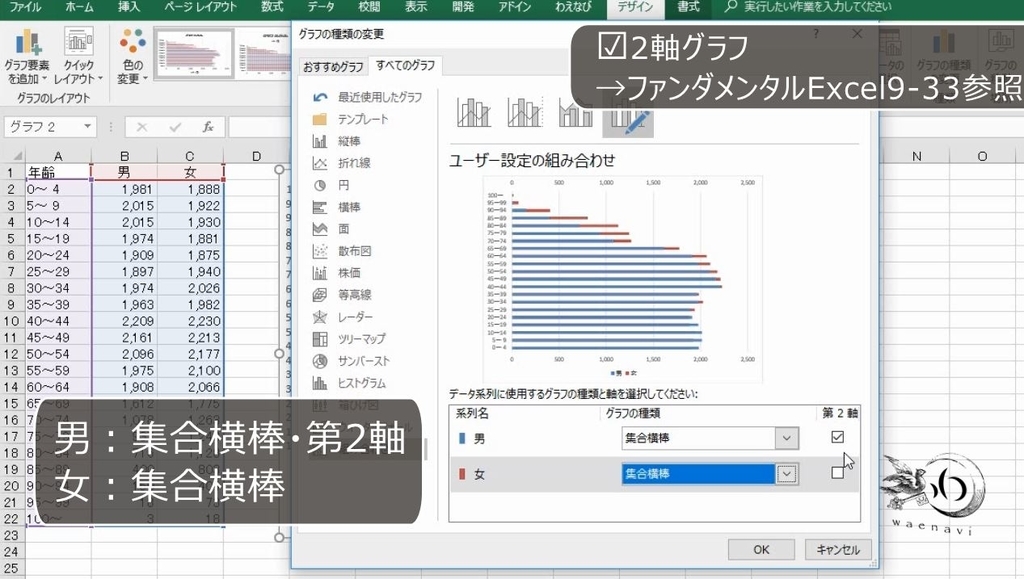The image size is (1024, 579).
Task: Click the insert function fx icon
Action: pyautogui.click(x=208, y=127)
